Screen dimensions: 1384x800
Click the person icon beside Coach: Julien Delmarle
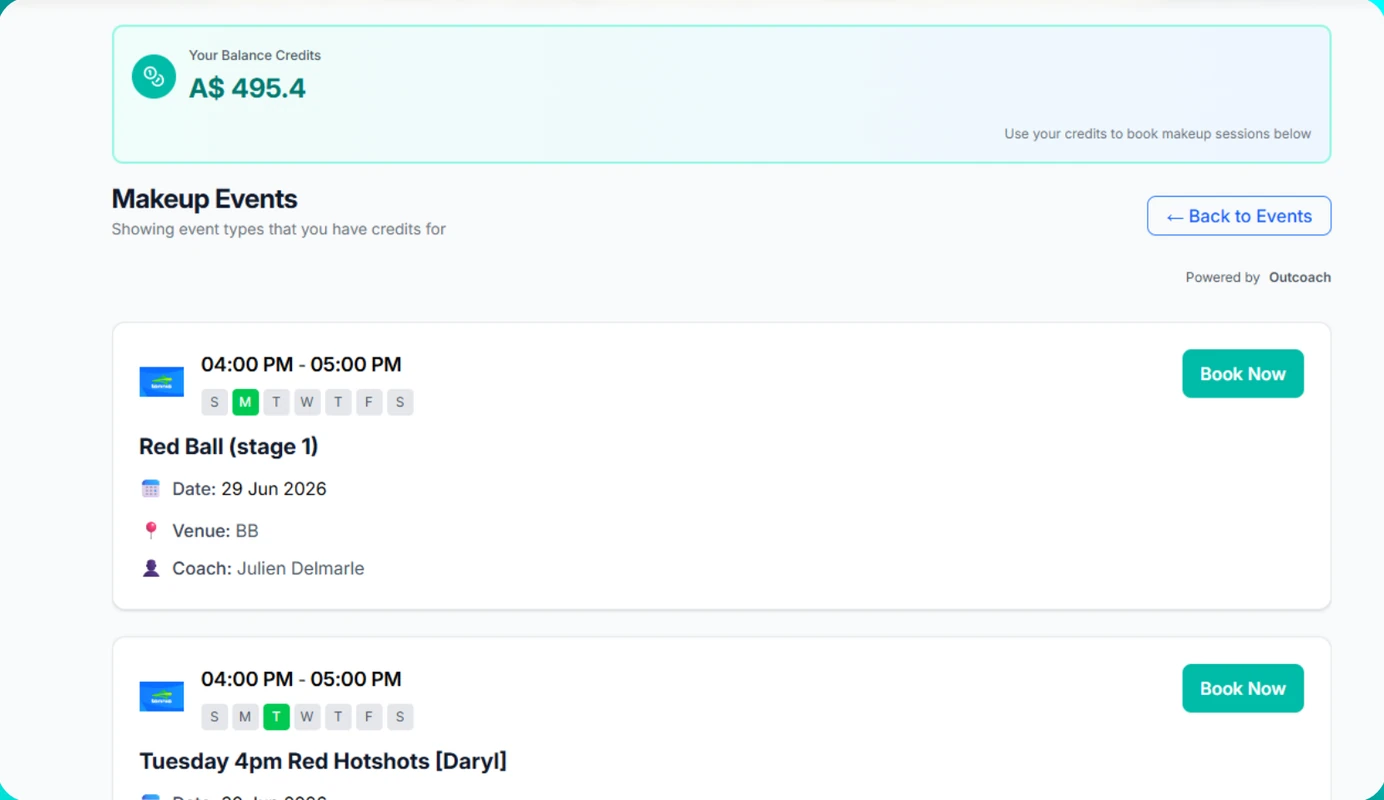(x=151, y=568)
